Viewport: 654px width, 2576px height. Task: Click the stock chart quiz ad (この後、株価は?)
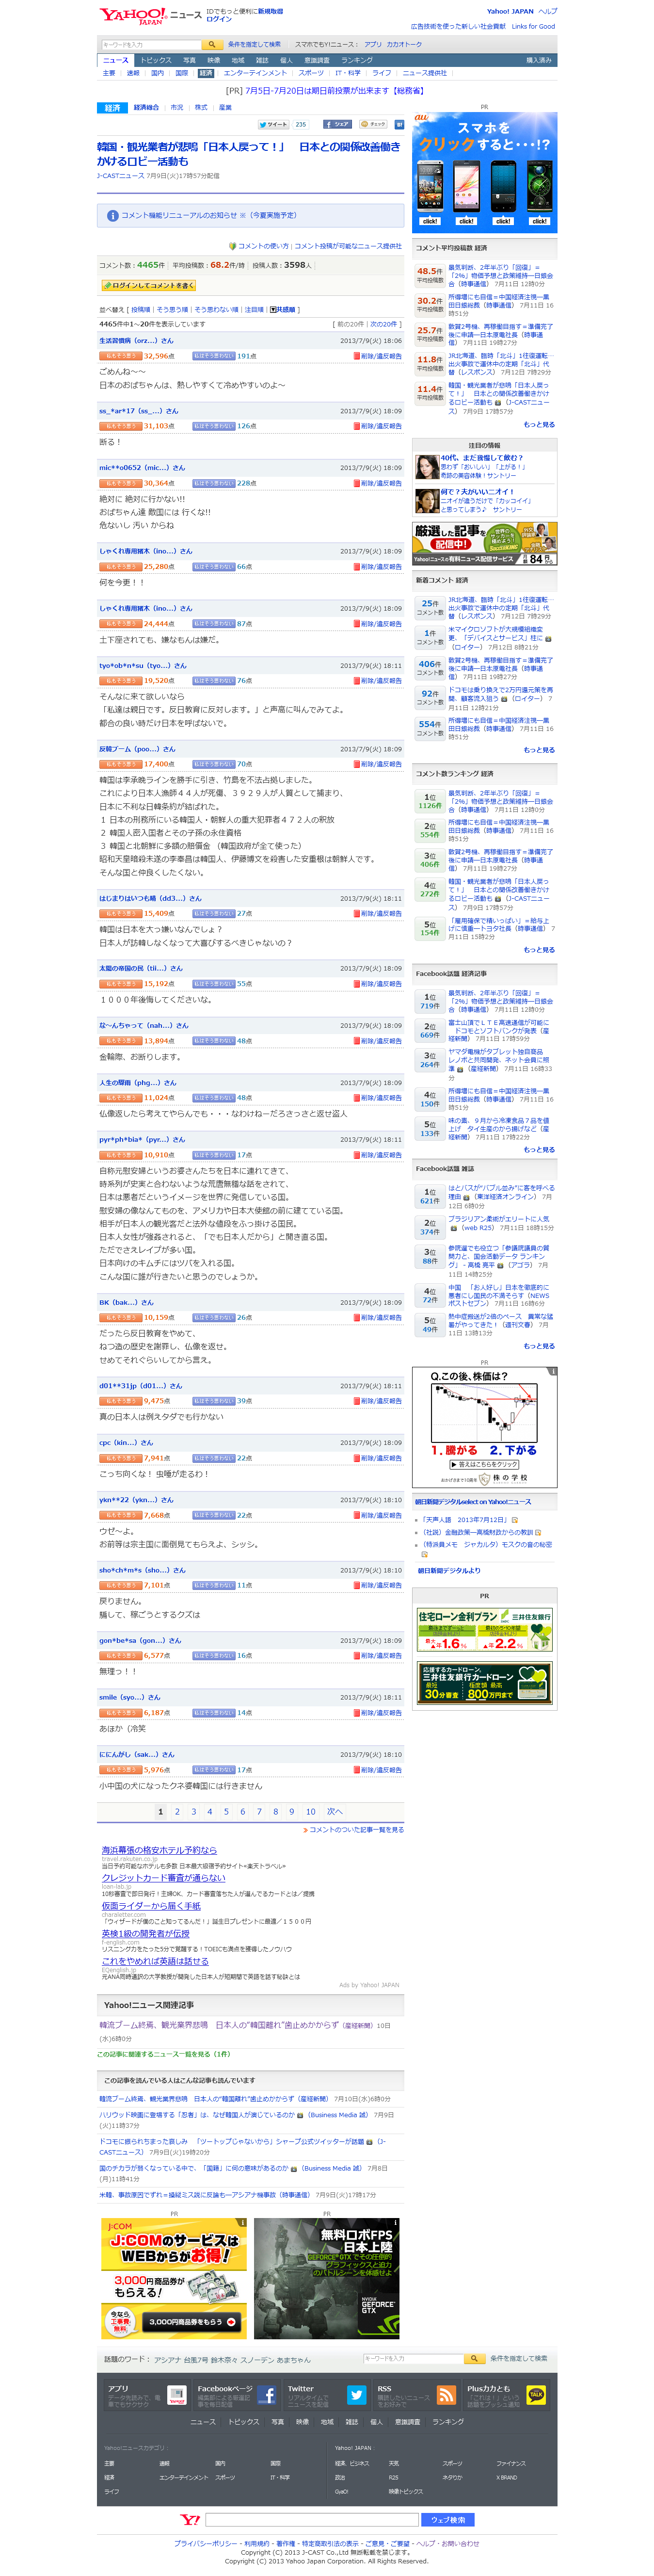click(x=485, y=1427)
